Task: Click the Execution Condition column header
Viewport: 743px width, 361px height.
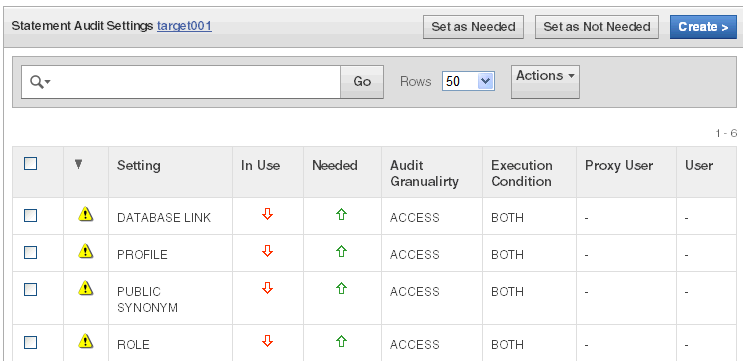Action: click(x=521, y=173)
